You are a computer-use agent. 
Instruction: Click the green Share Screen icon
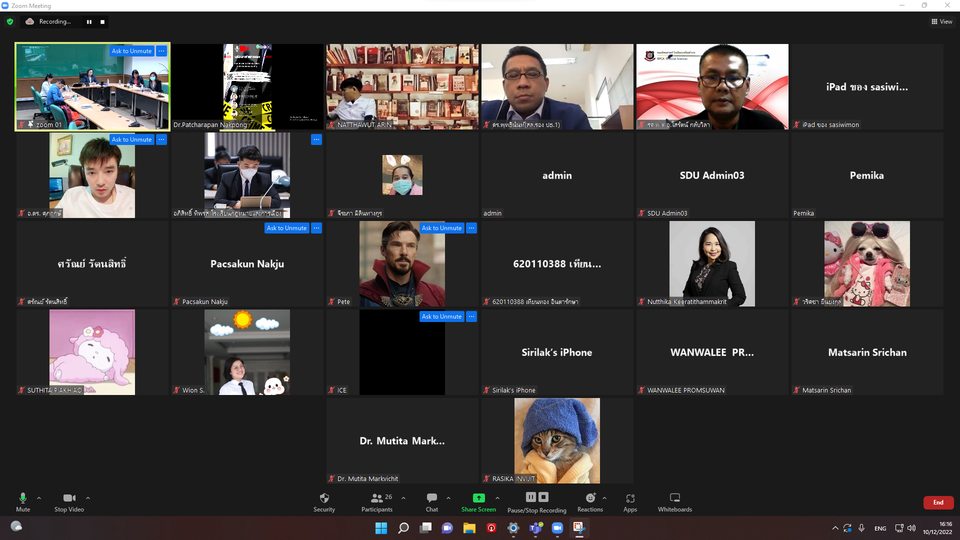pos(478,497)
